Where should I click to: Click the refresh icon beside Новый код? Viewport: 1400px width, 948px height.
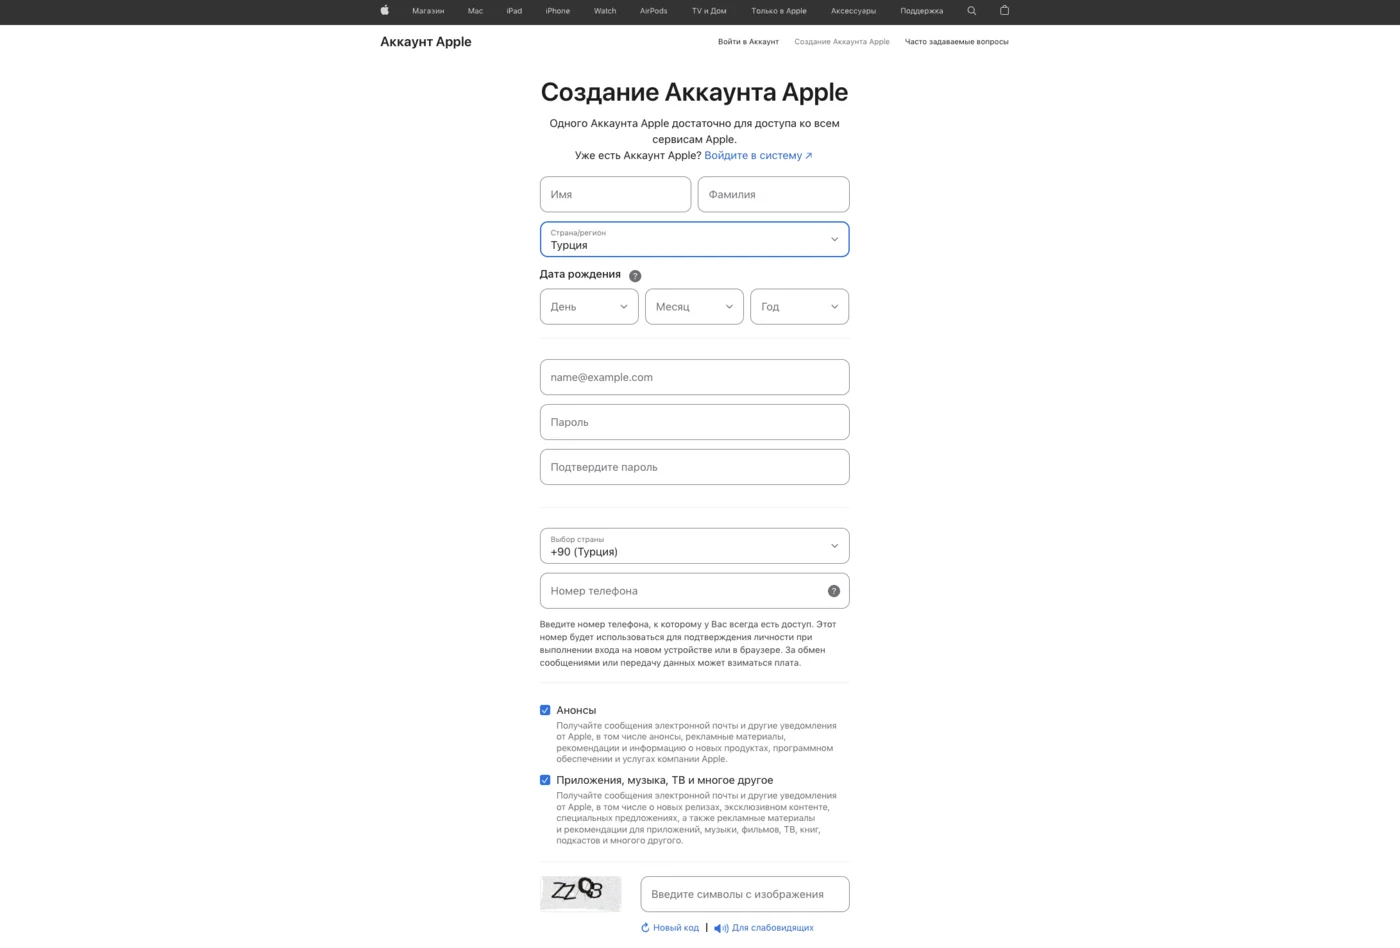[x=645, y=928]
